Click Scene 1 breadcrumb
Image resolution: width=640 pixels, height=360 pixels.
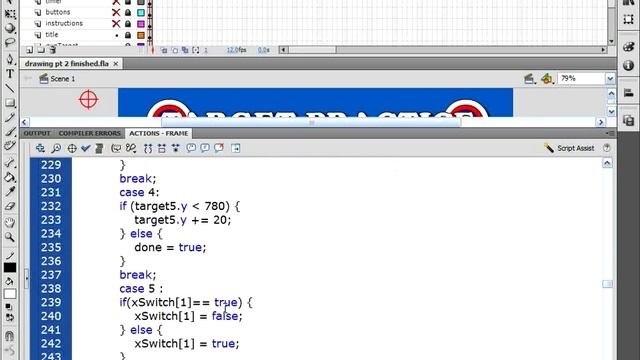click(57, 79)
